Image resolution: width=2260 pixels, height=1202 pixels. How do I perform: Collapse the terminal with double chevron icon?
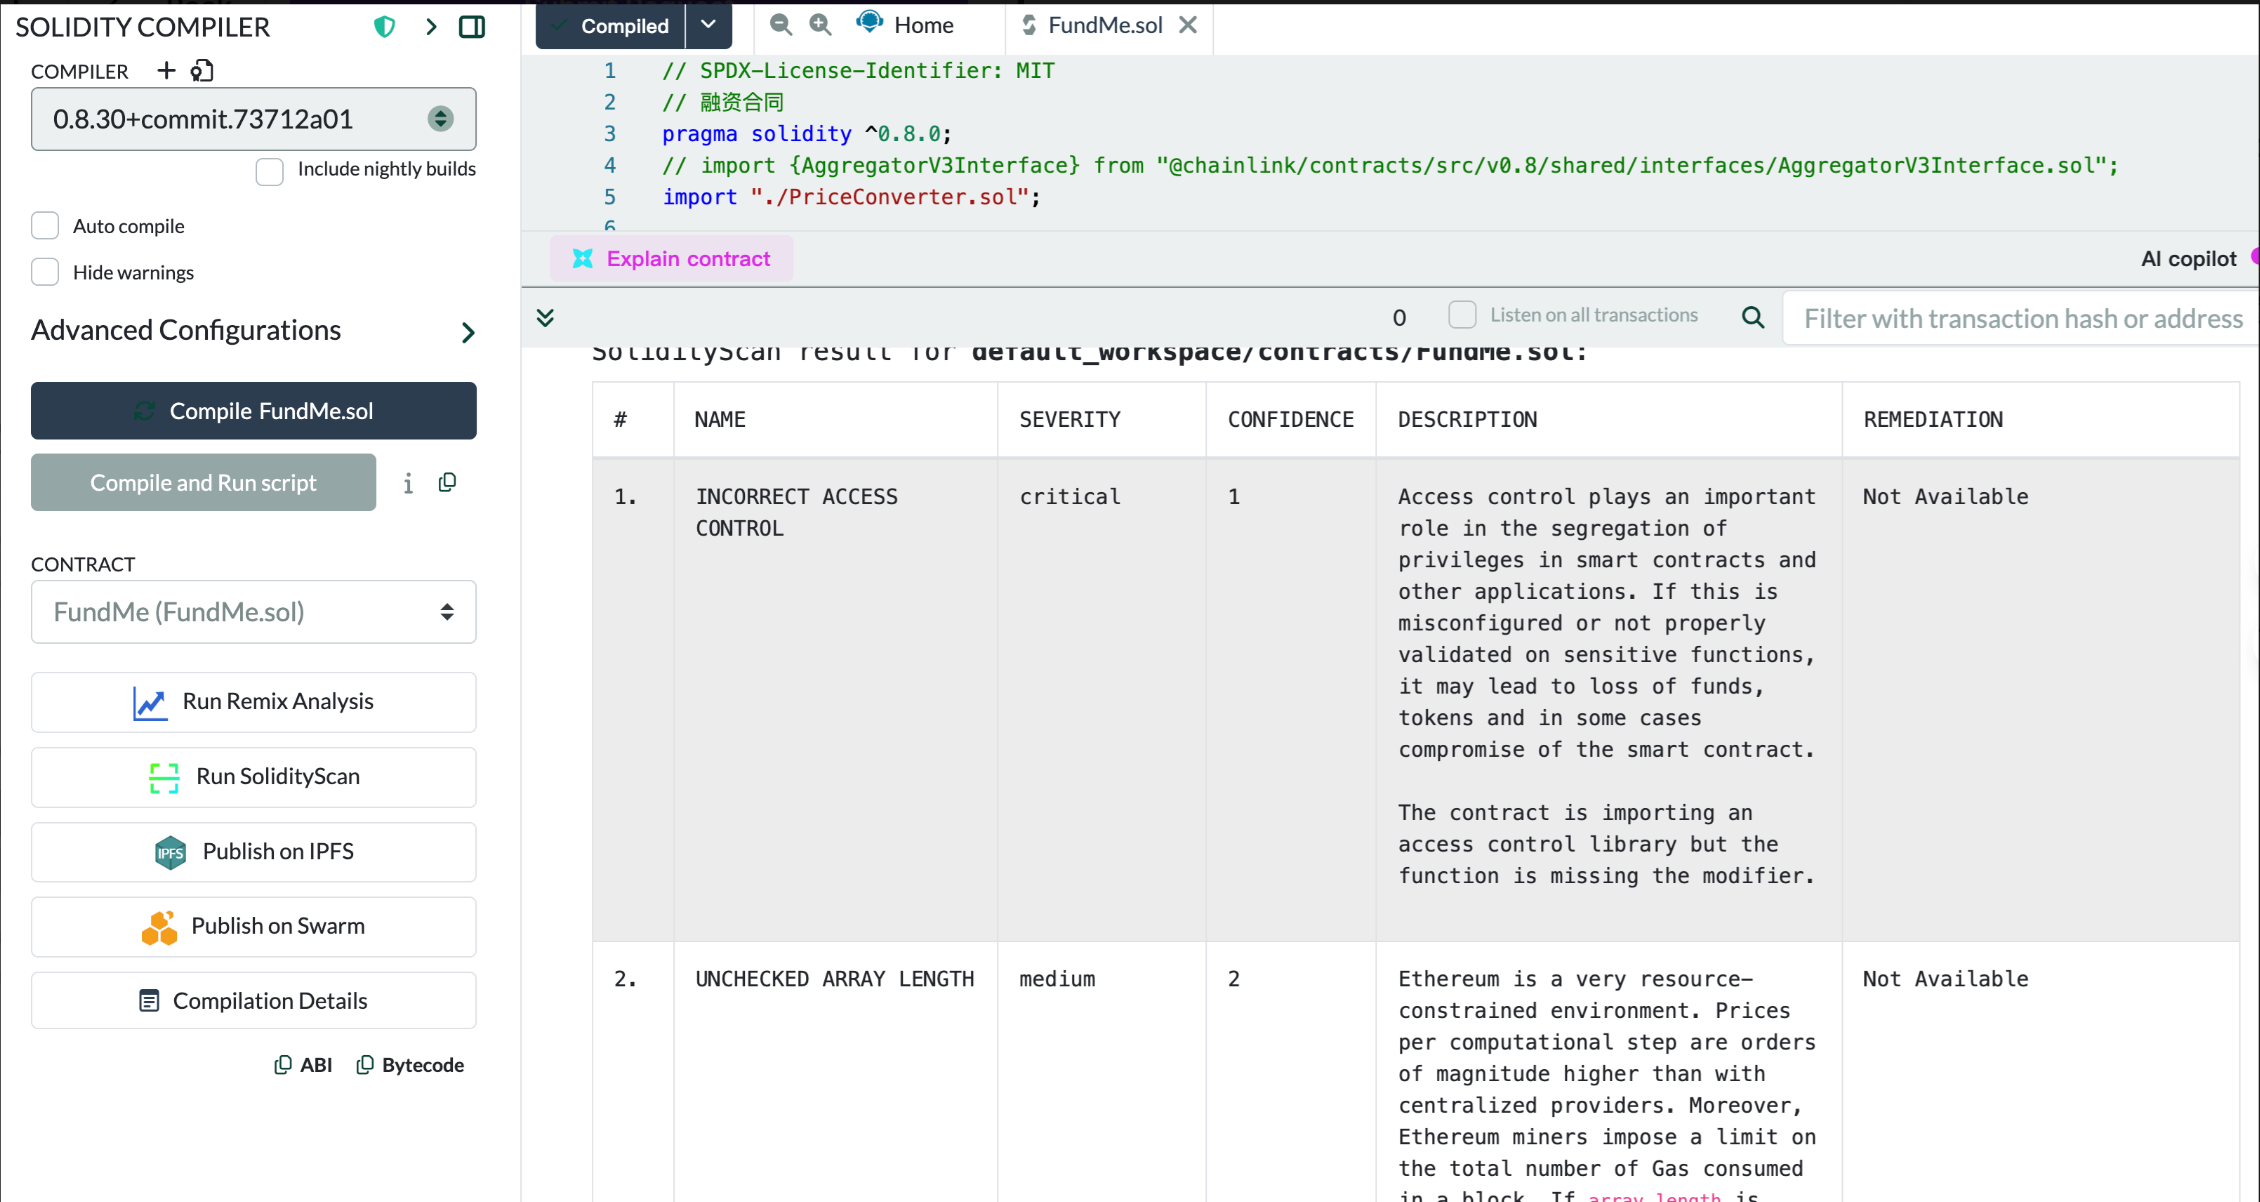pos(545,318)
